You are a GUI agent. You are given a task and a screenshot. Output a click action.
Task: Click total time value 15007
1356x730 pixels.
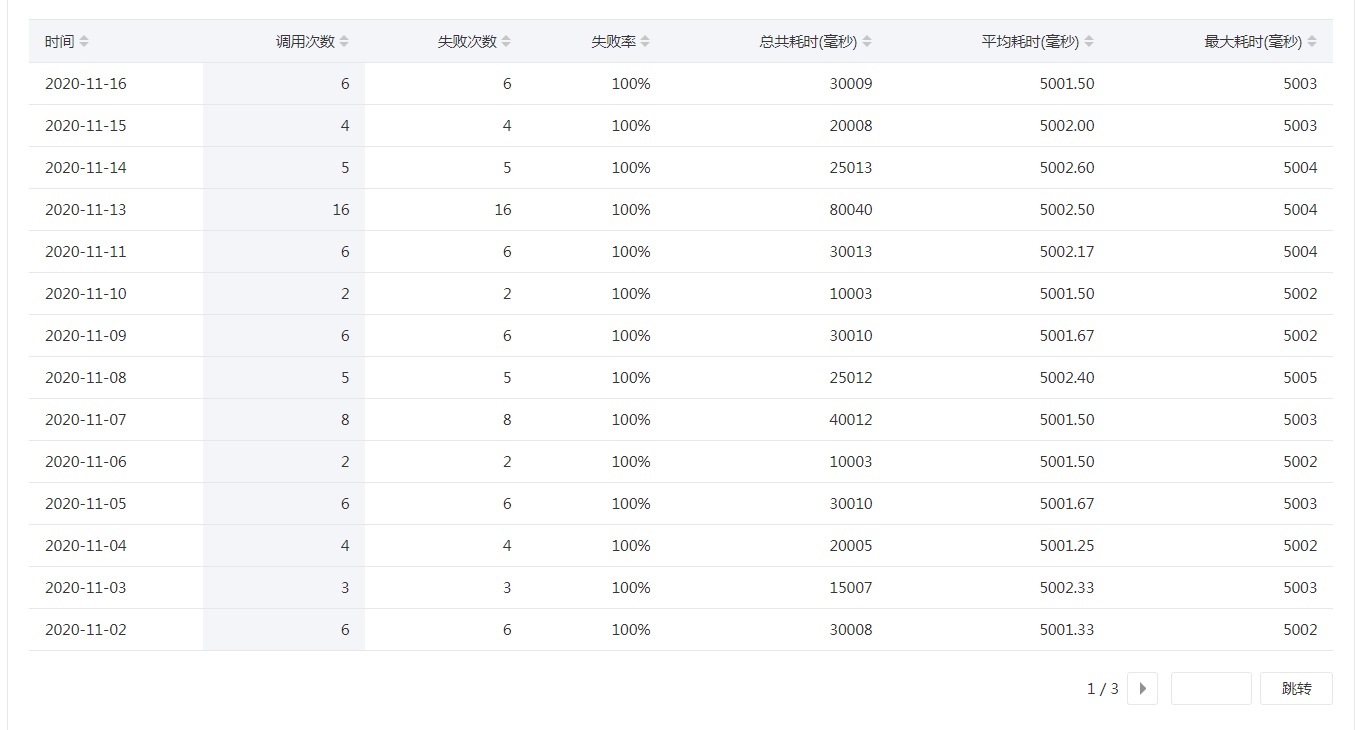click(x=851, y=588)
